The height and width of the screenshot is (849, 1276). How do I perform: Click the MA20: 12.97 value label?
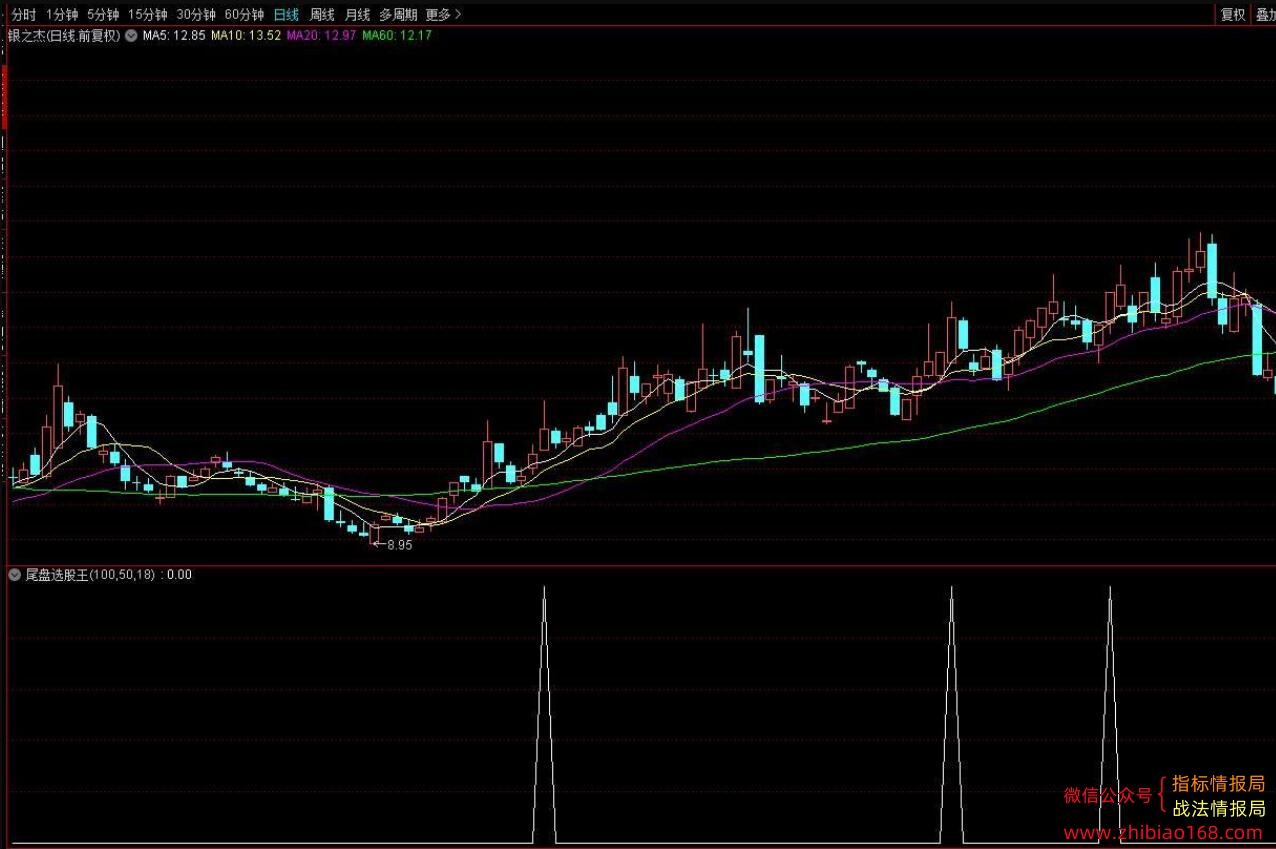321,36
